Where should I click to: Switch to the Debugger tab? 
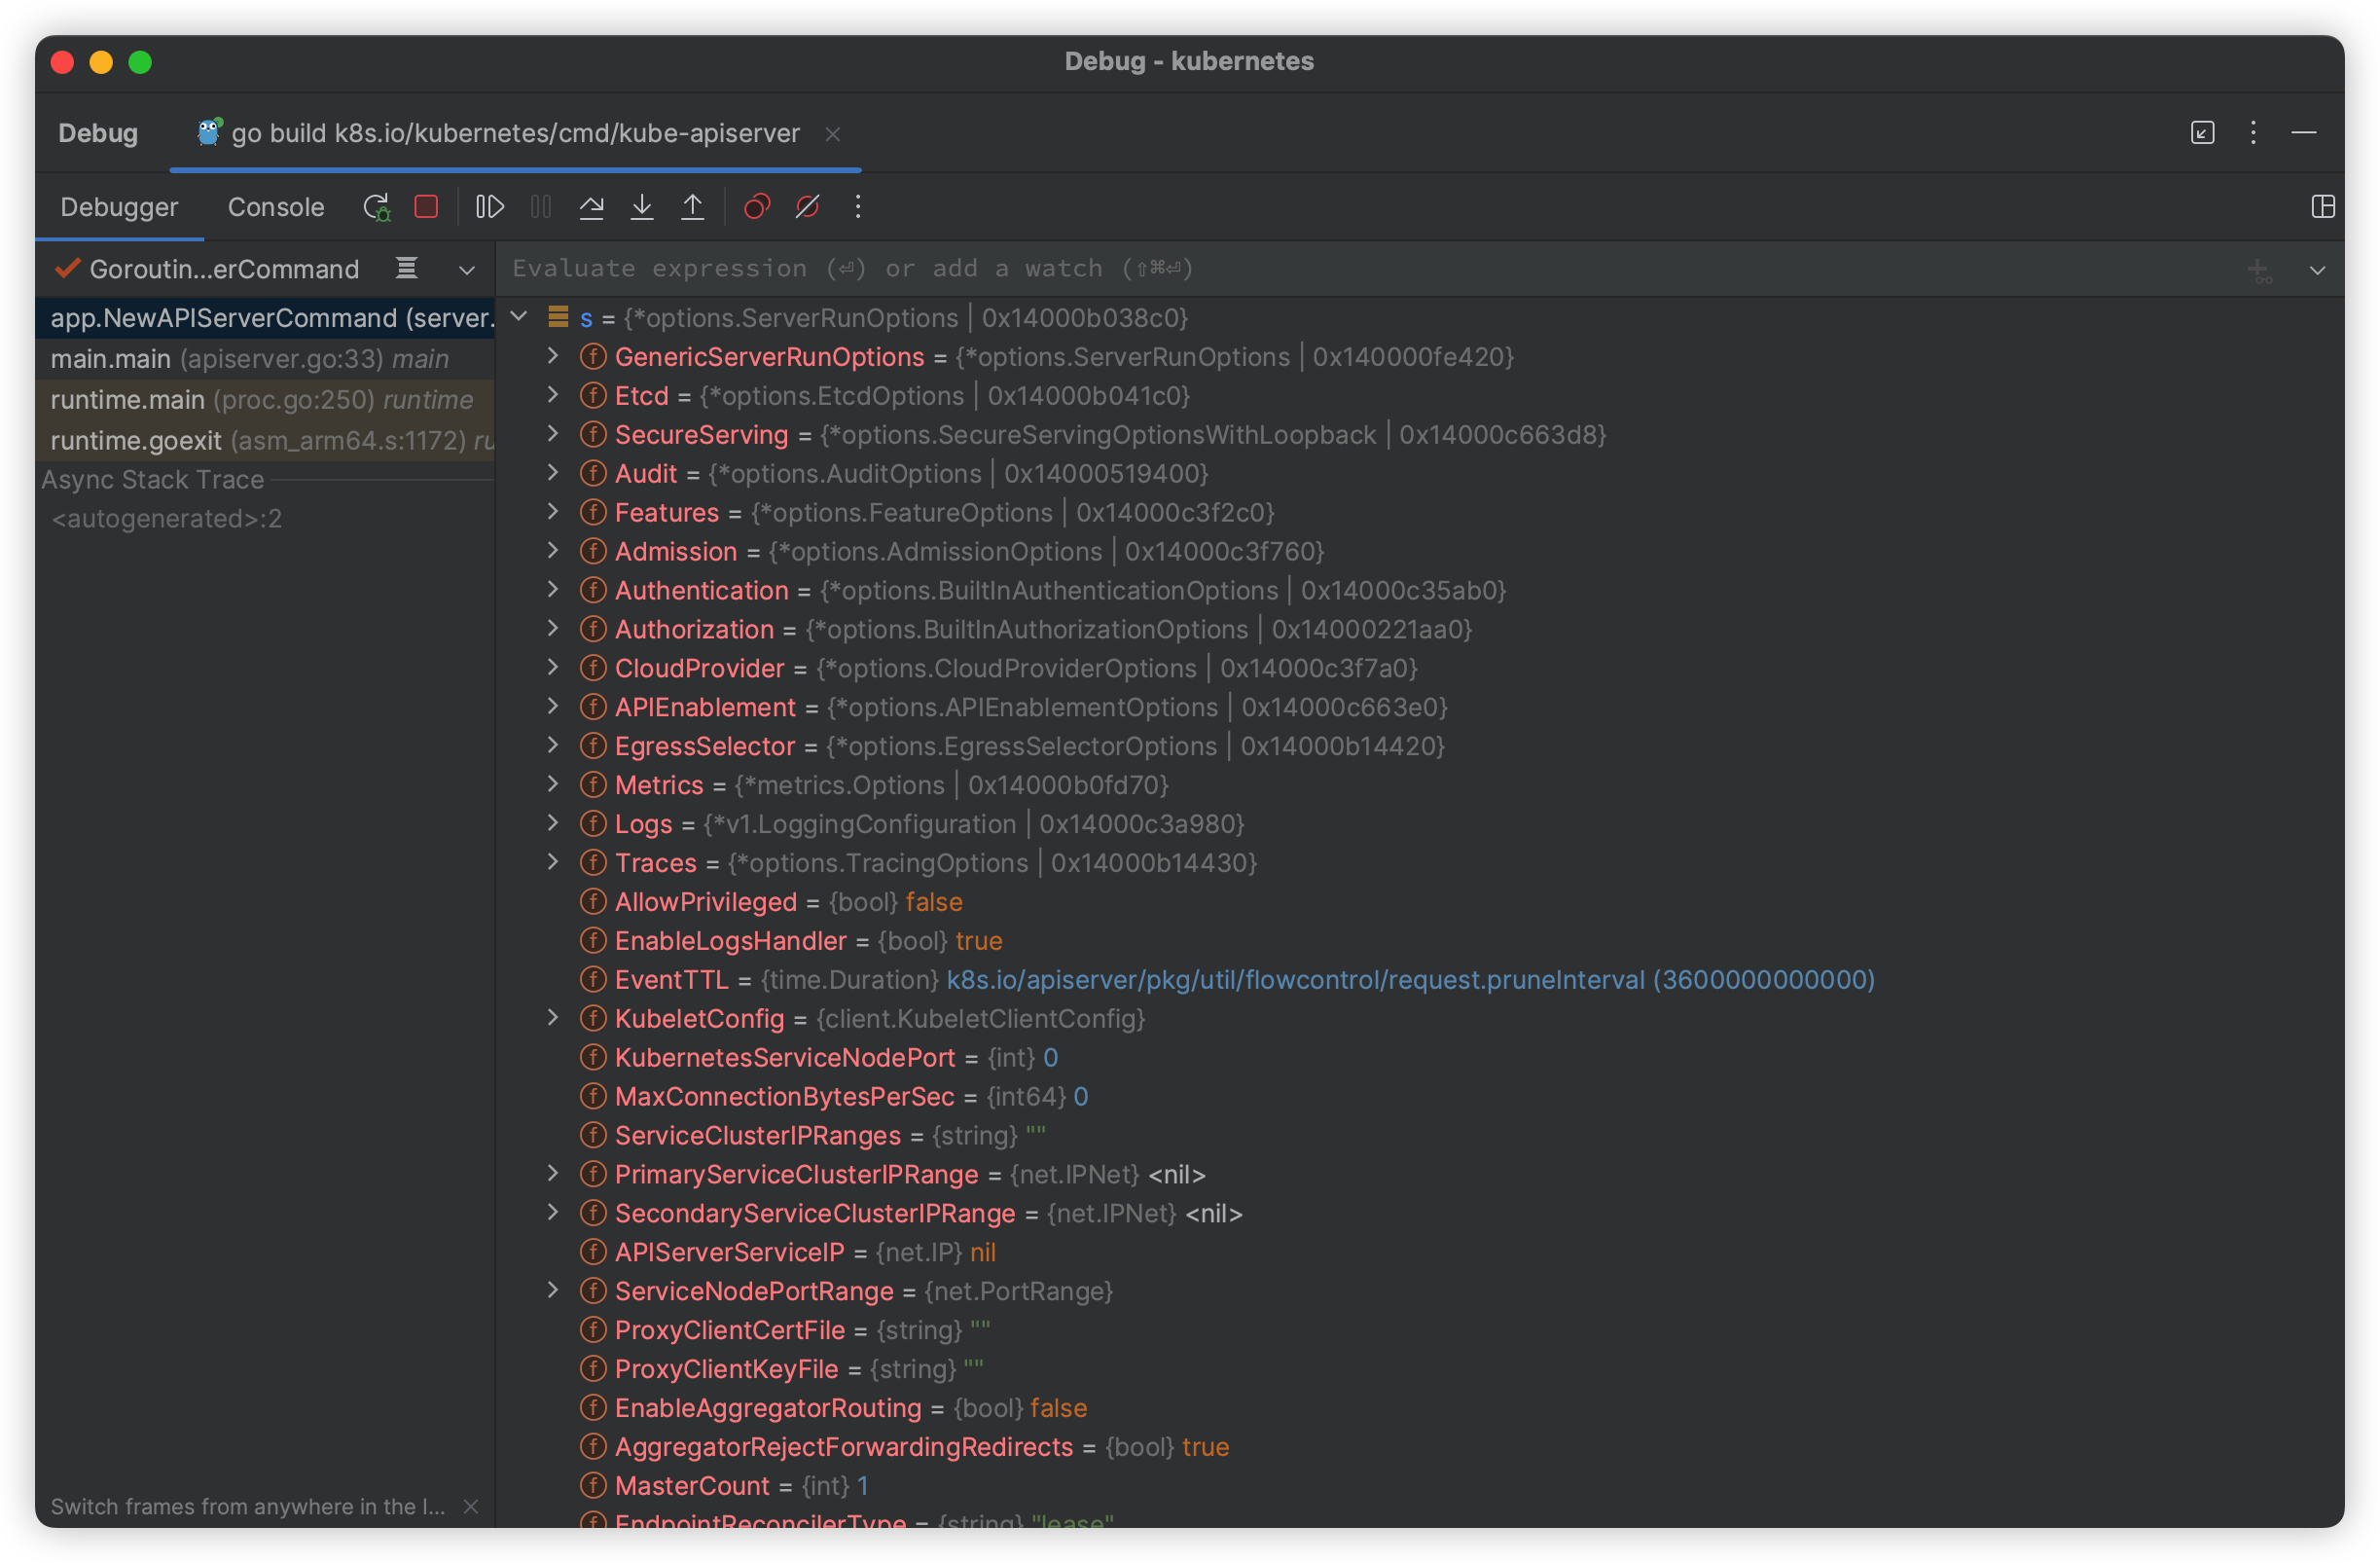pyautogui.click(x=119, y=207)
